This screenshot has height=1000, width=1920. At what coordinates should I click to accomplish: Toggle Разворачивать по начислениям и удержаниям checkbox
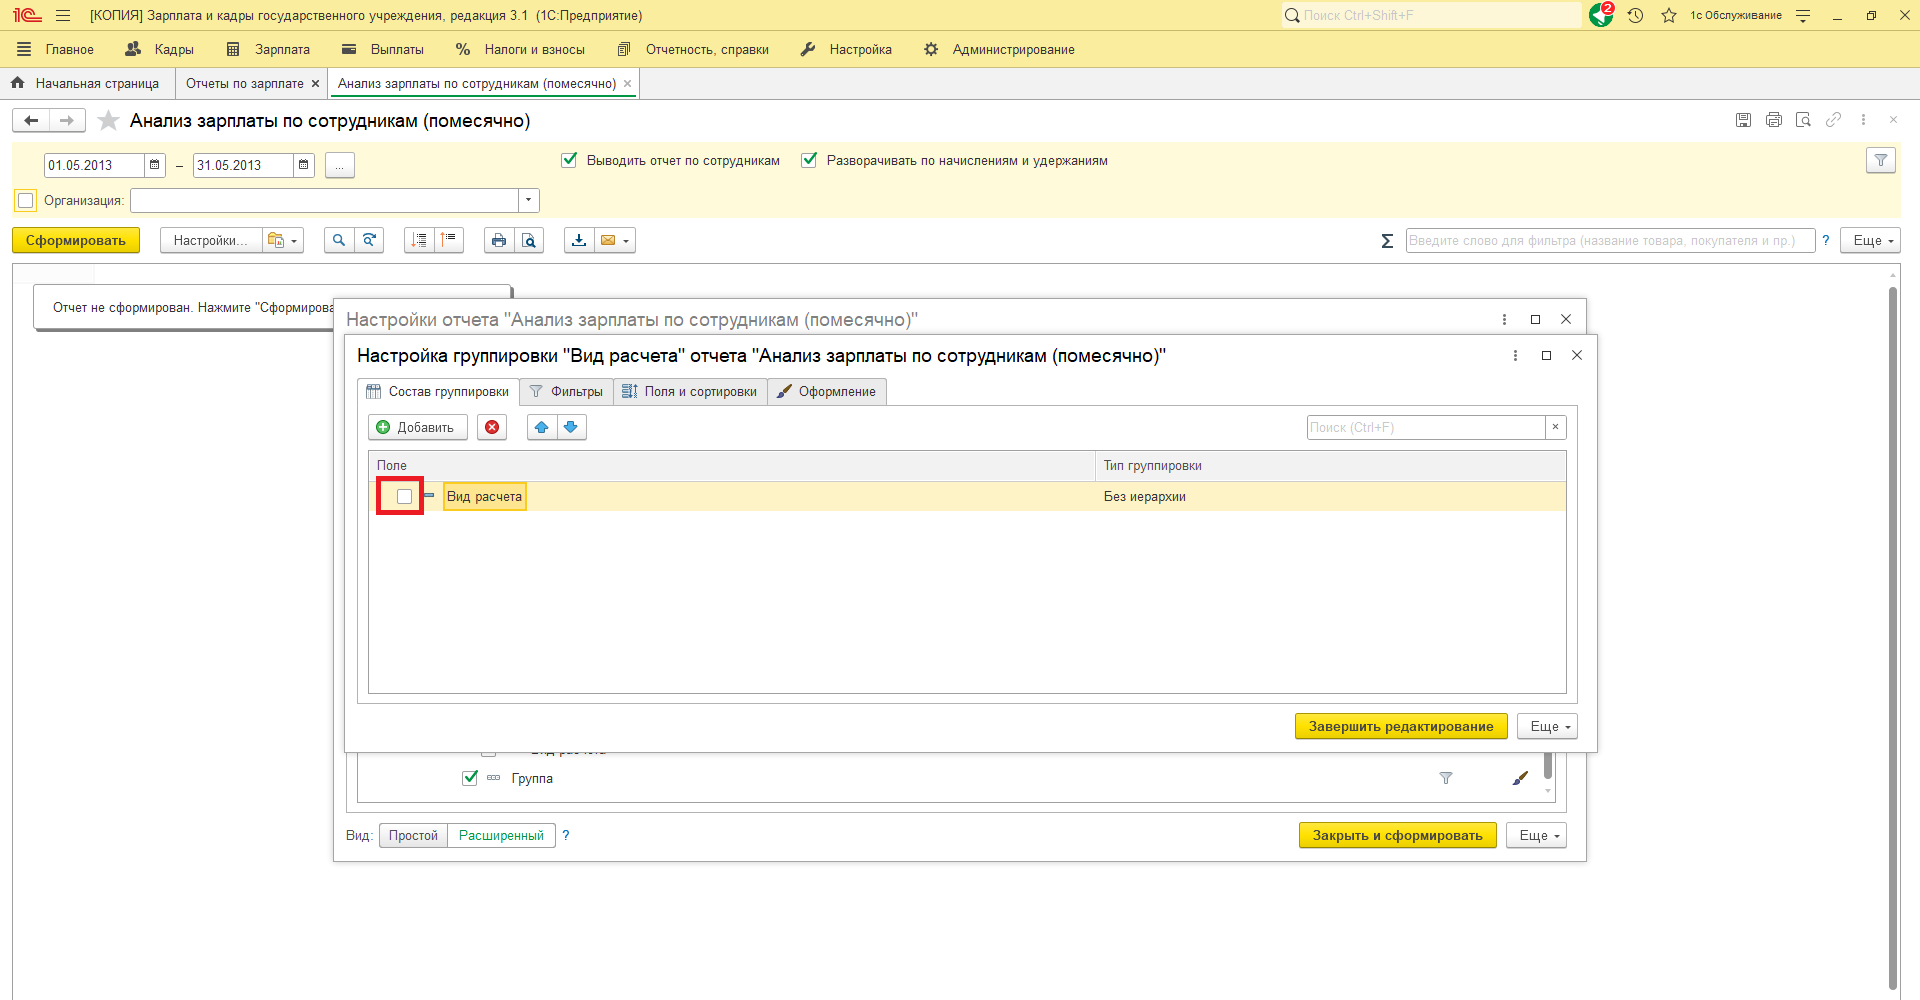(x=809, y=160)
